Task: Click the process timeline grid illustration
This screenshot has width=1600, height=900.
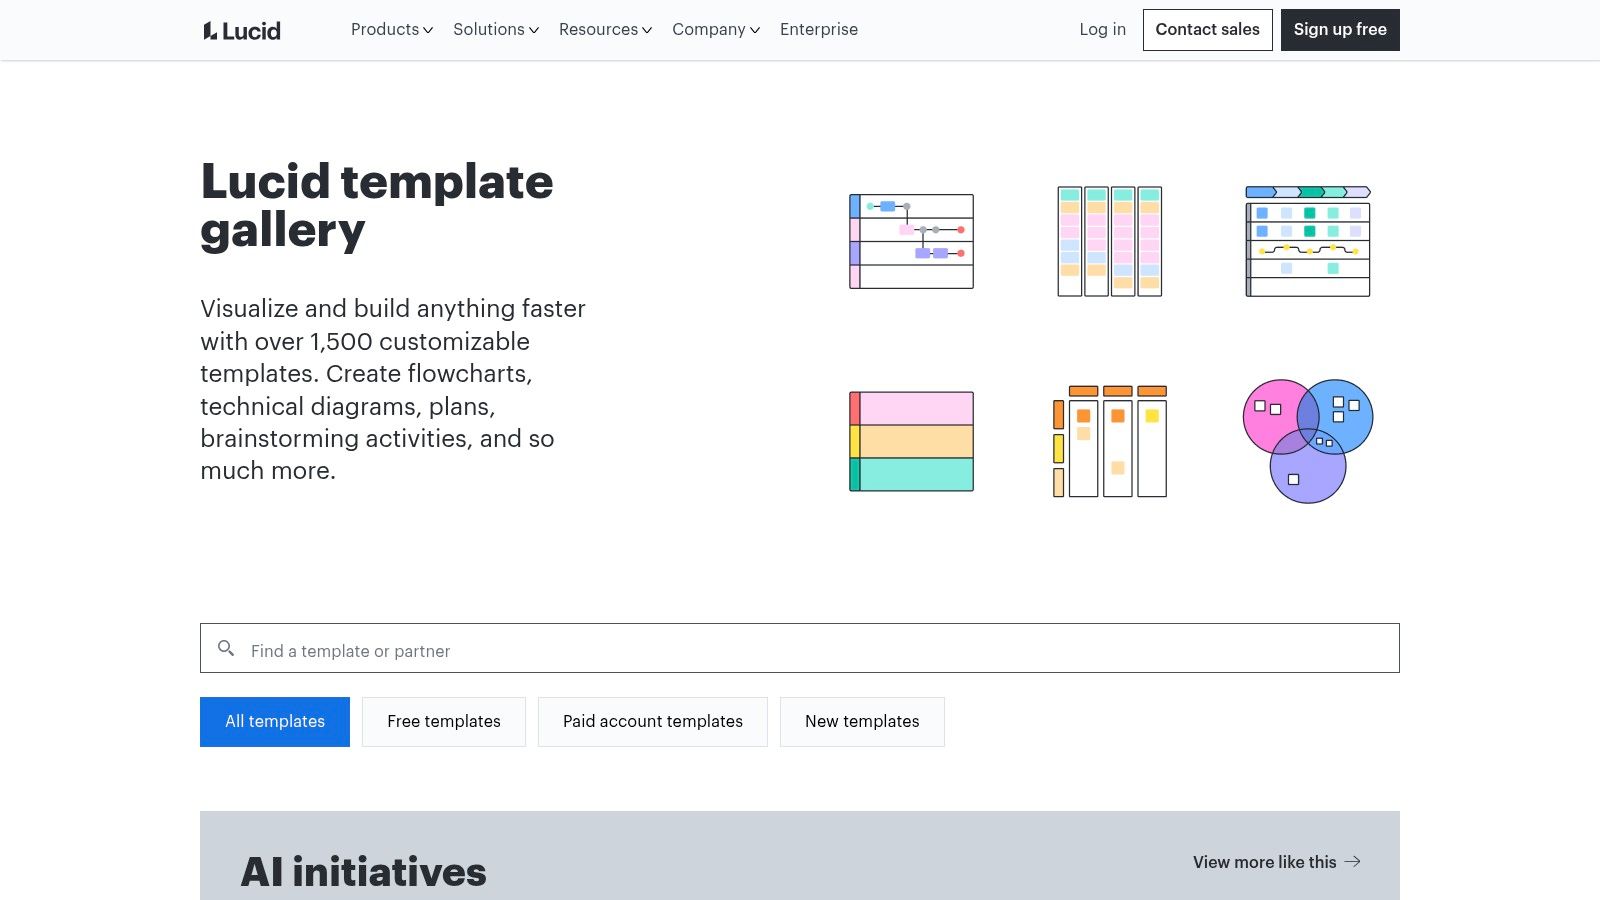Action: (1308, 241)
